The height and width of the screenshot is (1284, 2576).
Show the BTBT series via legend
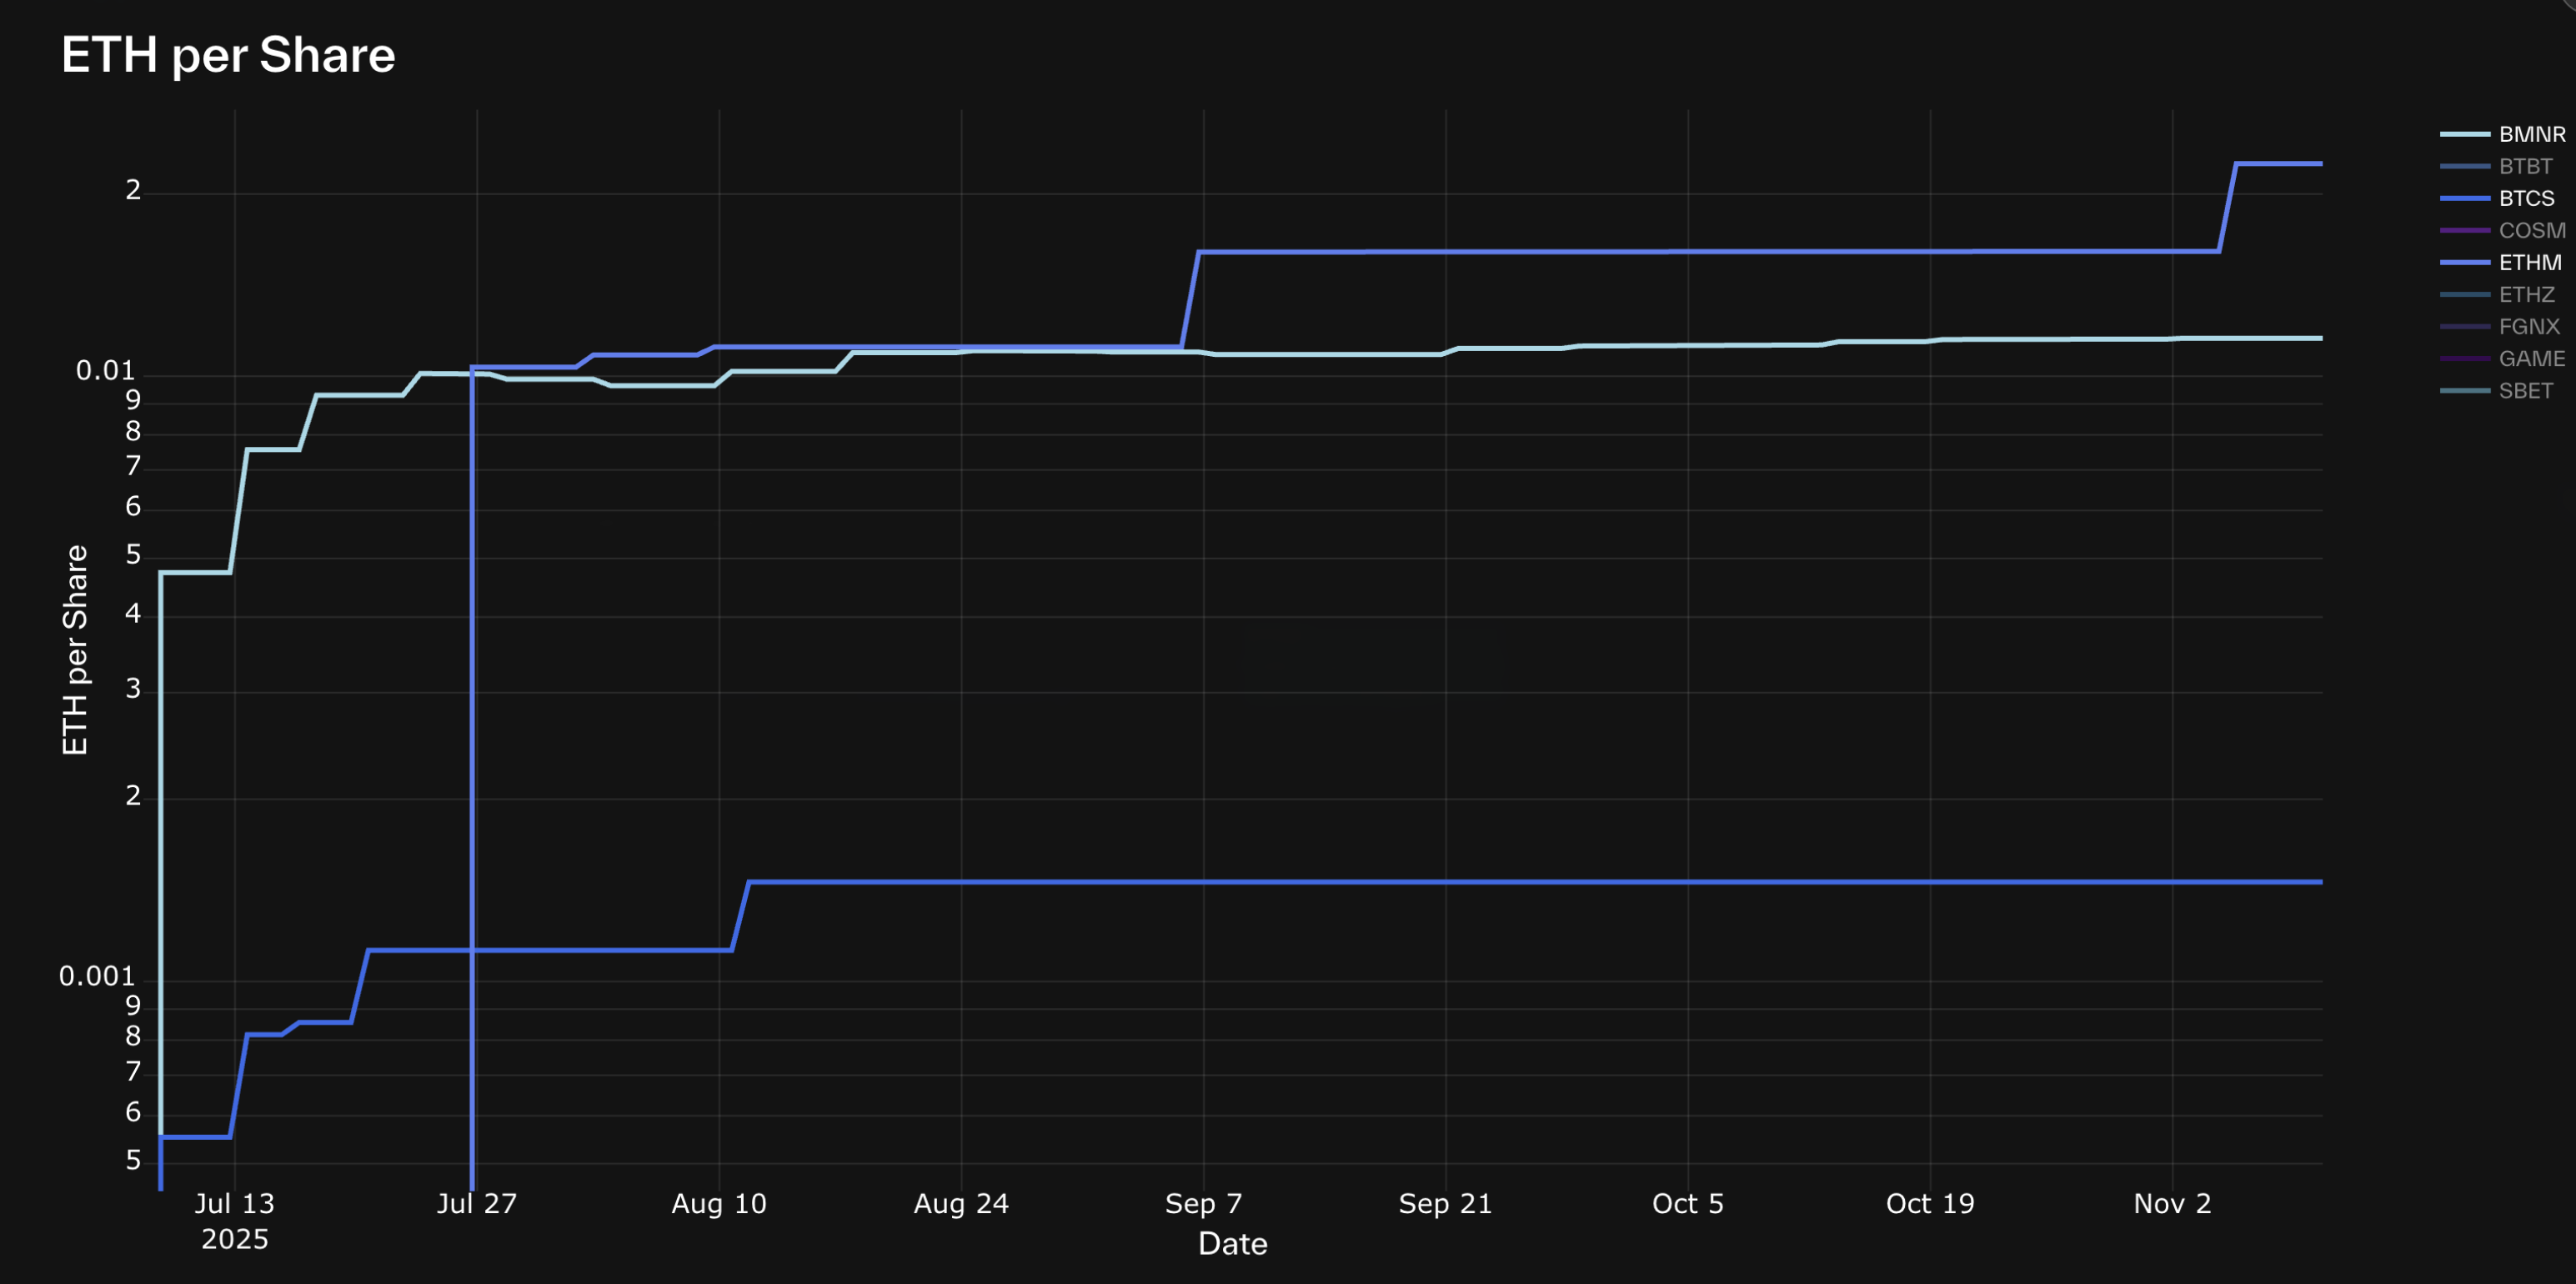pos(2525,166)
